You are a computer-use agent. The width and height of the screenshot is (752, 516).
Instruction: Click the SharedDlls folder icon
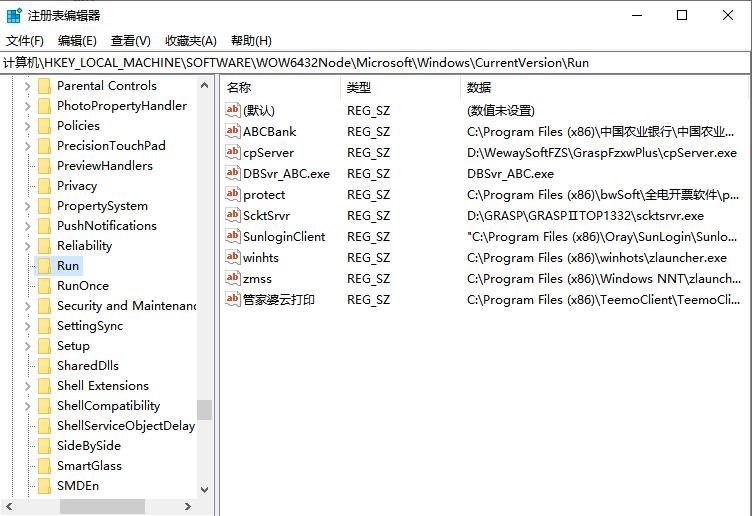click(44, 366)
